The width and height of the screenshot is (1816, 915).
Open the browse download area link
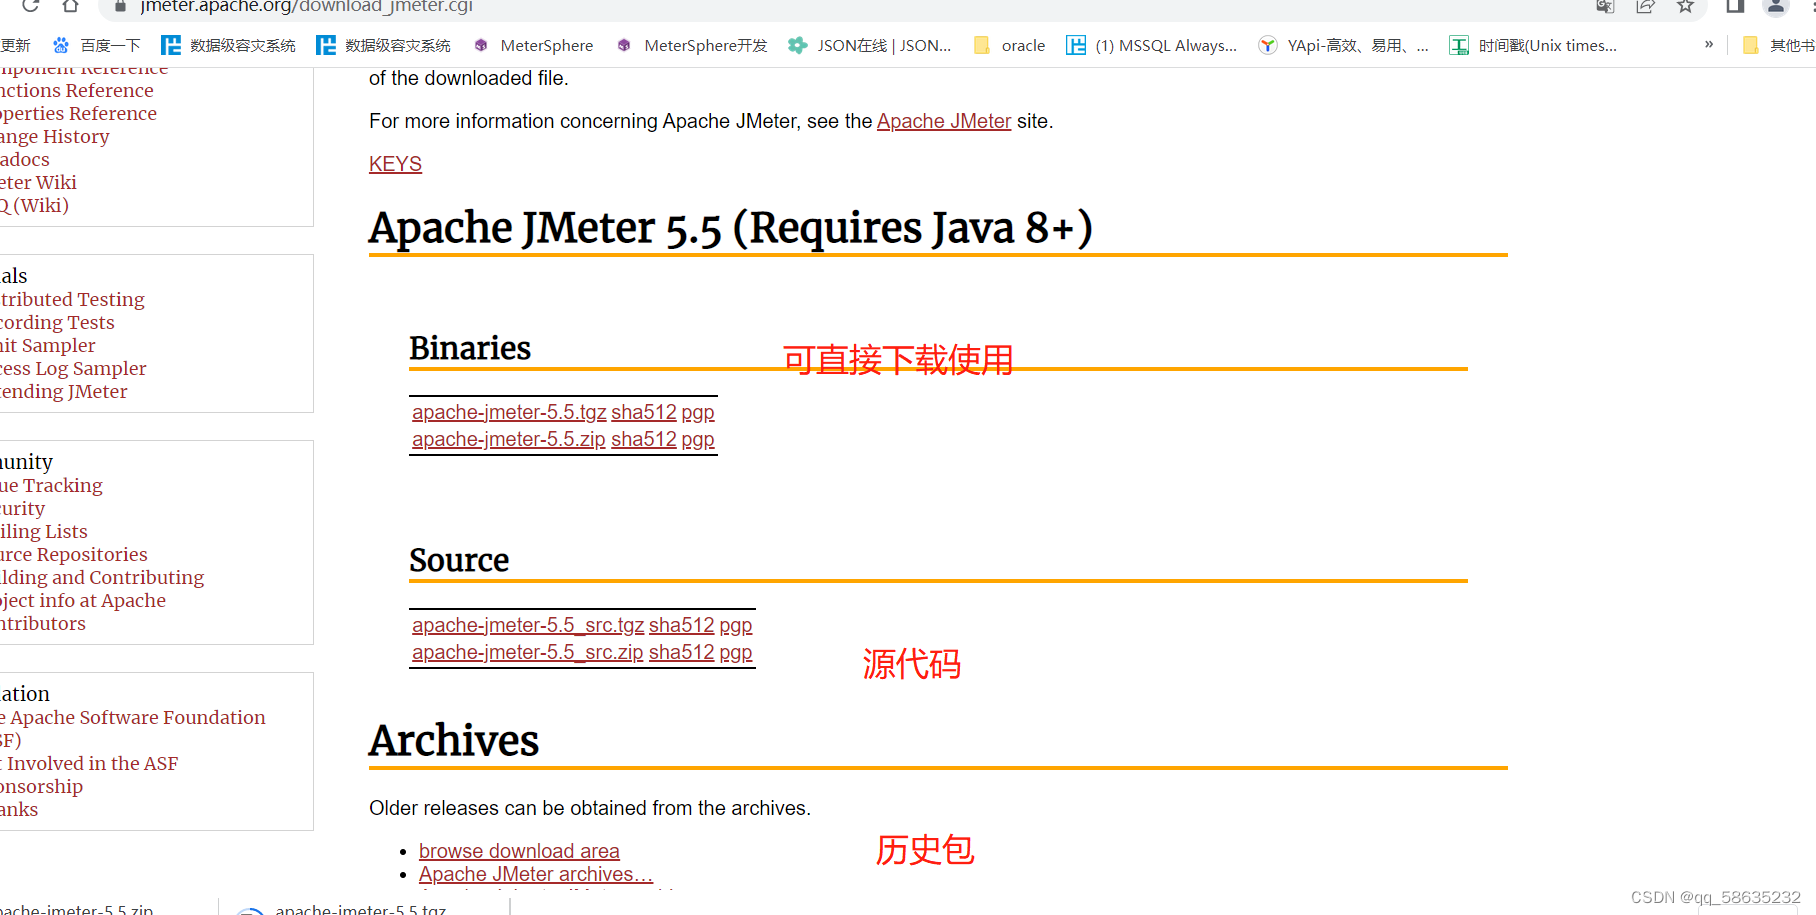(x=519, y=851)
